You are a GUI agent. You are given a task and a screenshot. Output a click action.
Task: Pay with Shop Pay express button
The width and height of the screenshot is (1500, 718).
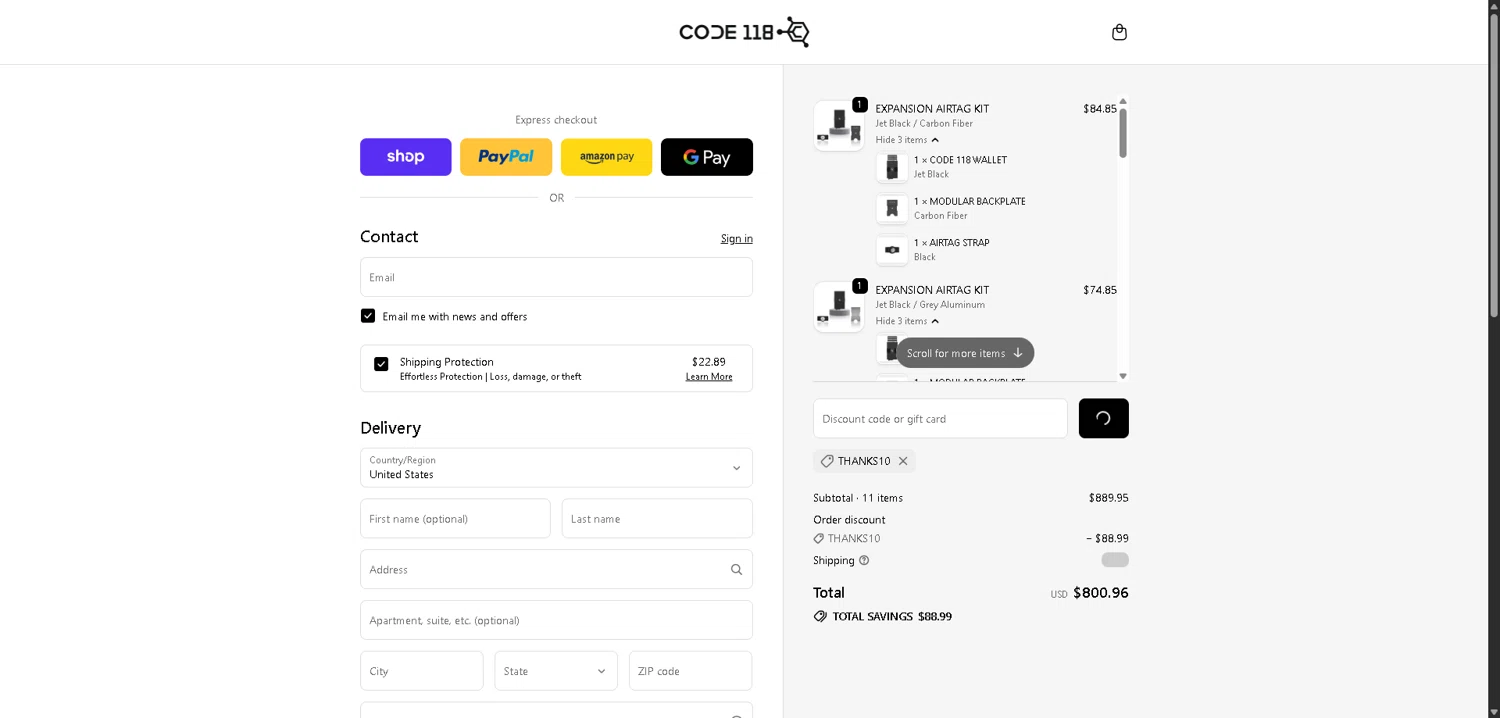pyautogui.click(x=405, y=157)
